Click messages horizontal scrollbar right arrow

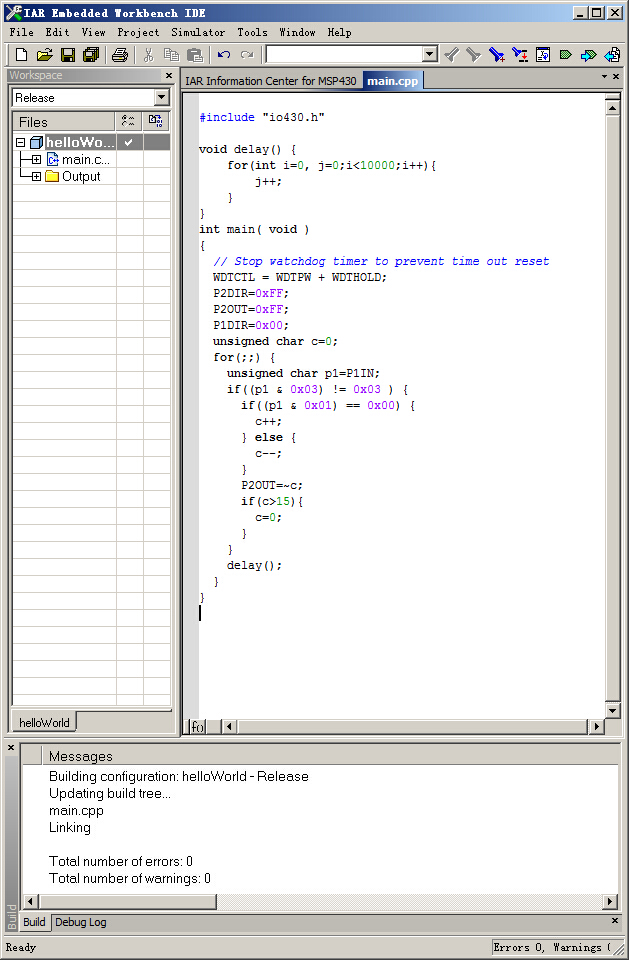click(x=609, y=901)
